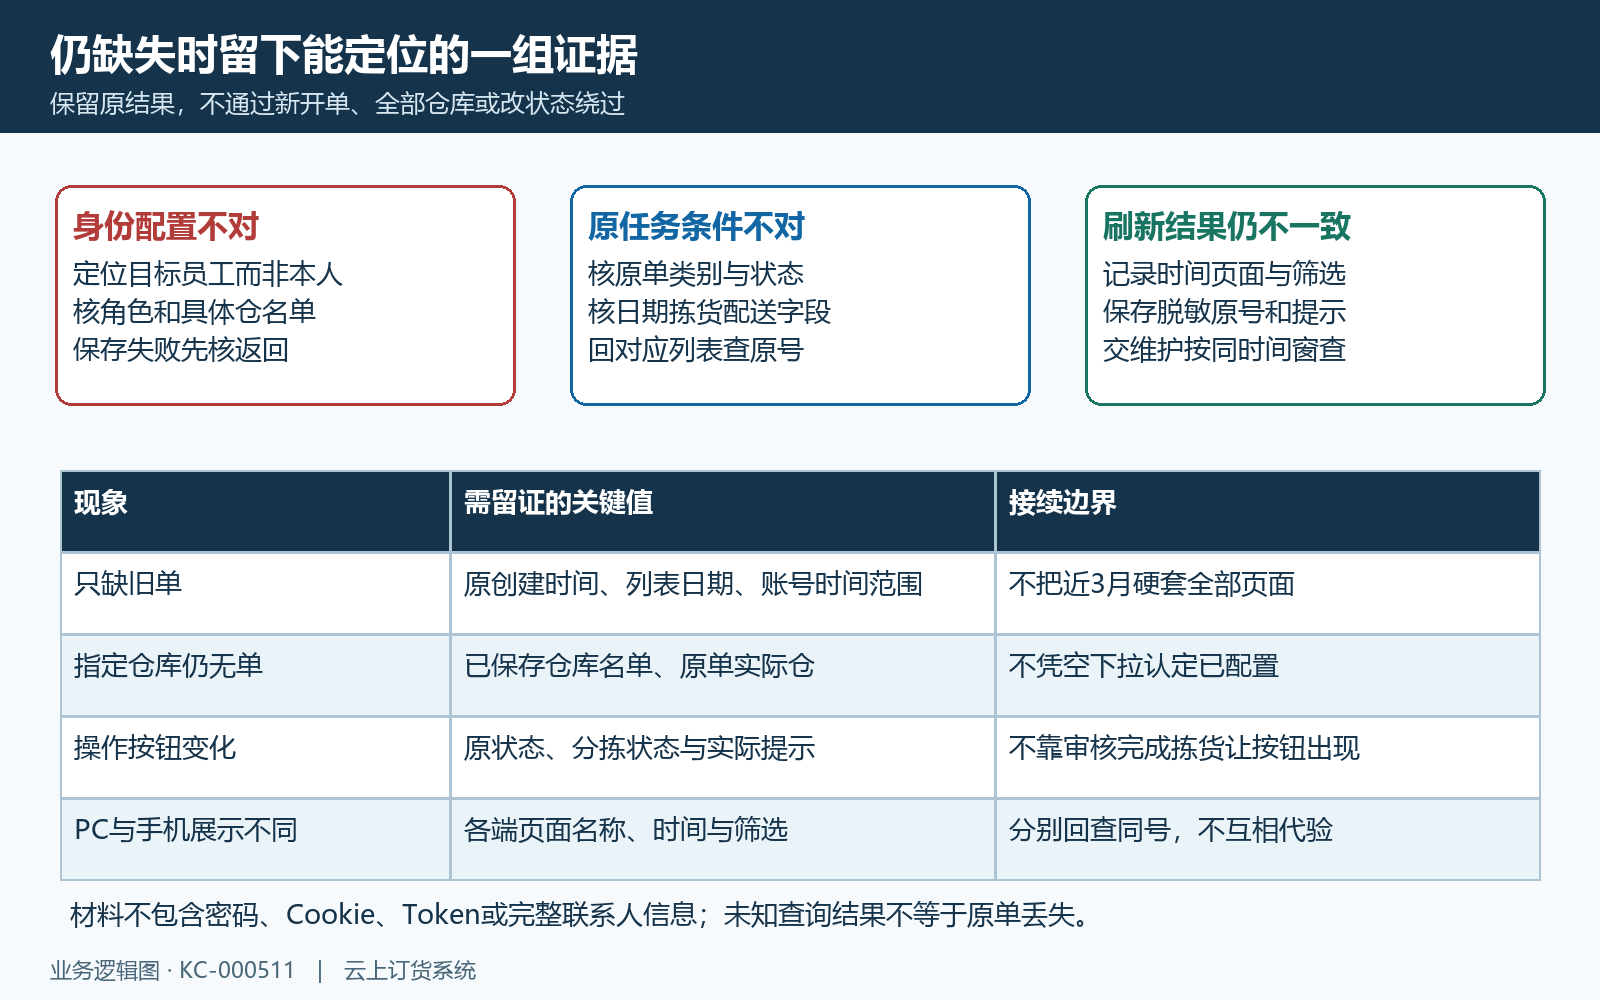This screenshot has width=1600, height=1000.
Task: Select the cell 操作按钮变化
Action: (256, 758)
